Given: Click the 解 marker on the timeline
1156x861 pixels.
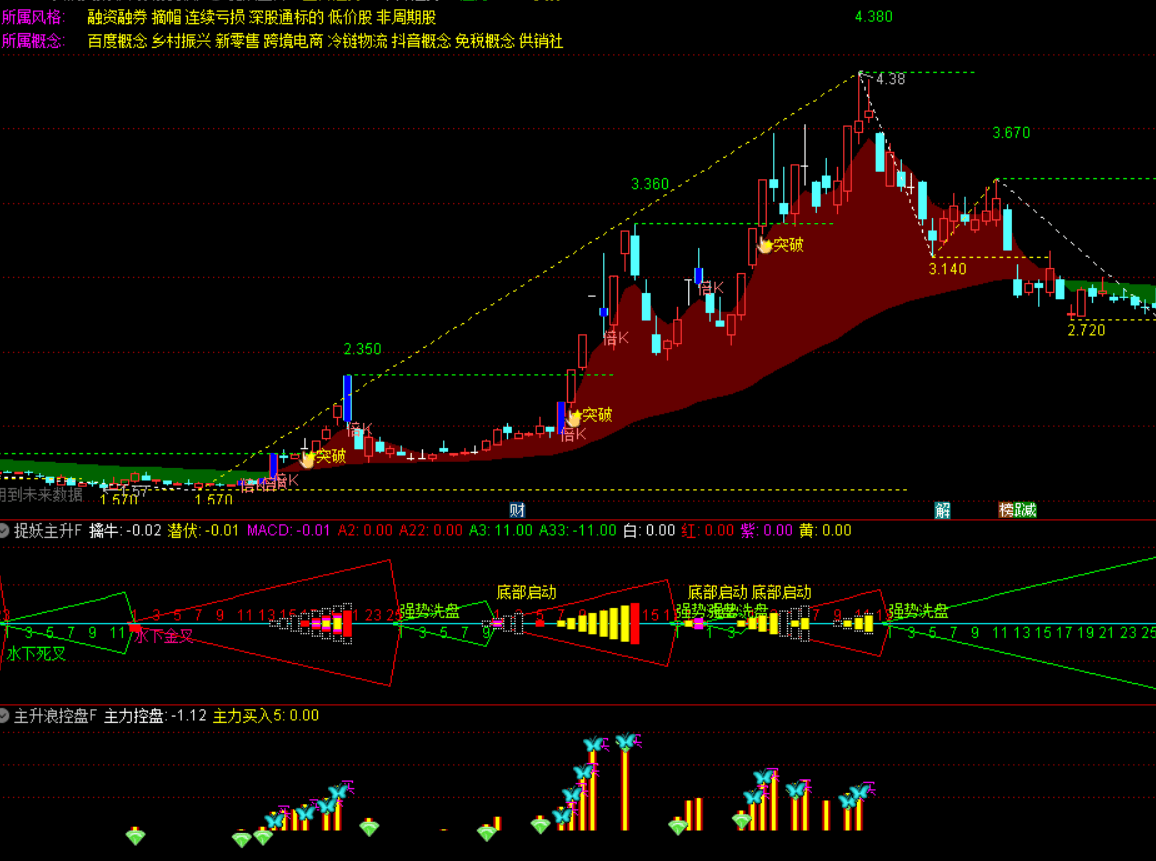Looking at the screenshot, I should click(x=942, y=510).
